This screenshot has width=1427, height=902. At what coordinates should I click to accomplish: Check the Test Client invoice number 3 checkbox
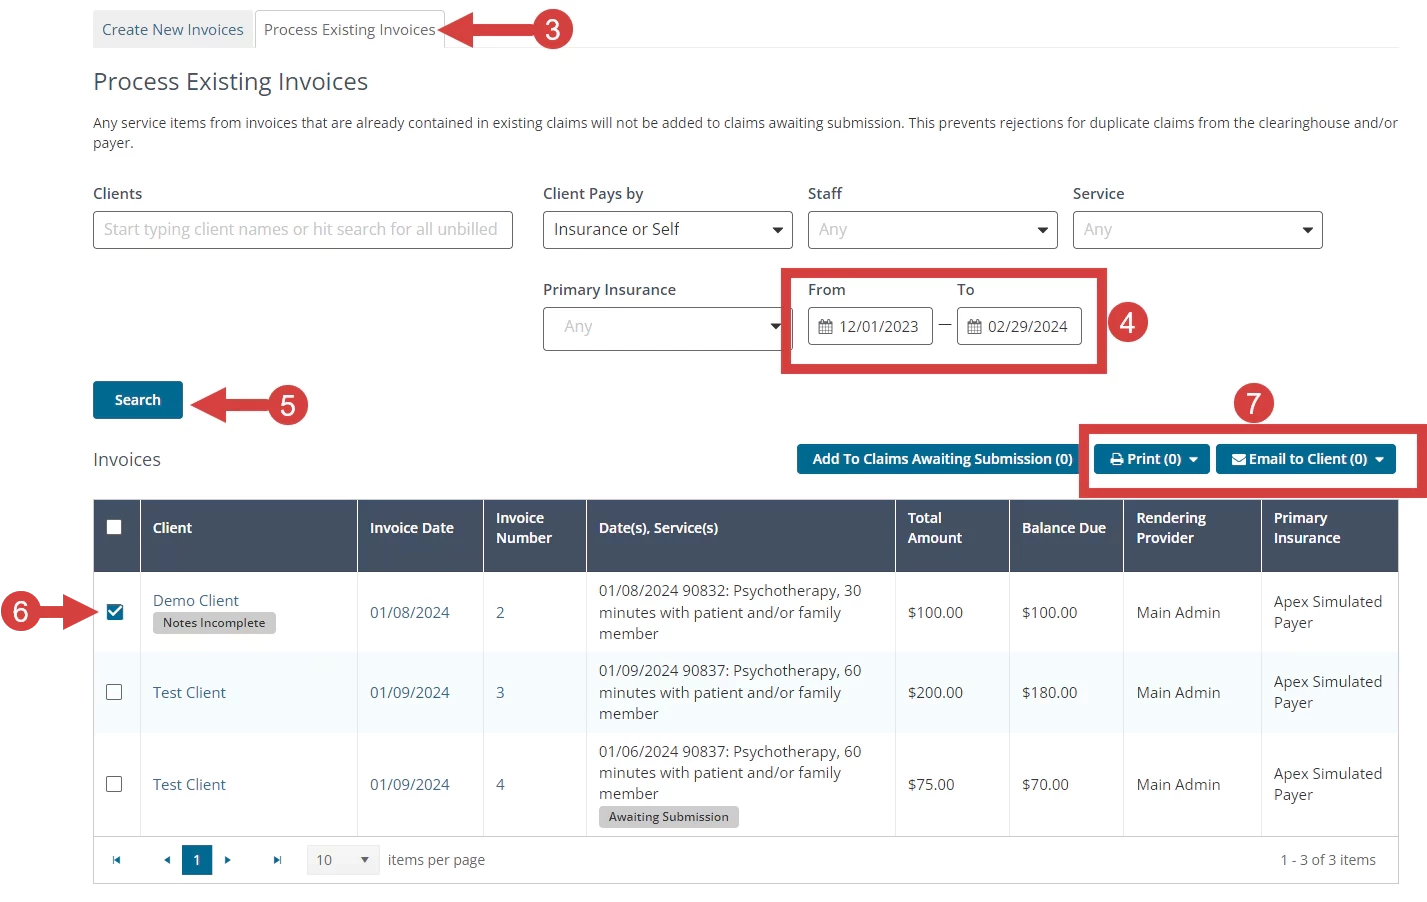[114, 692]
